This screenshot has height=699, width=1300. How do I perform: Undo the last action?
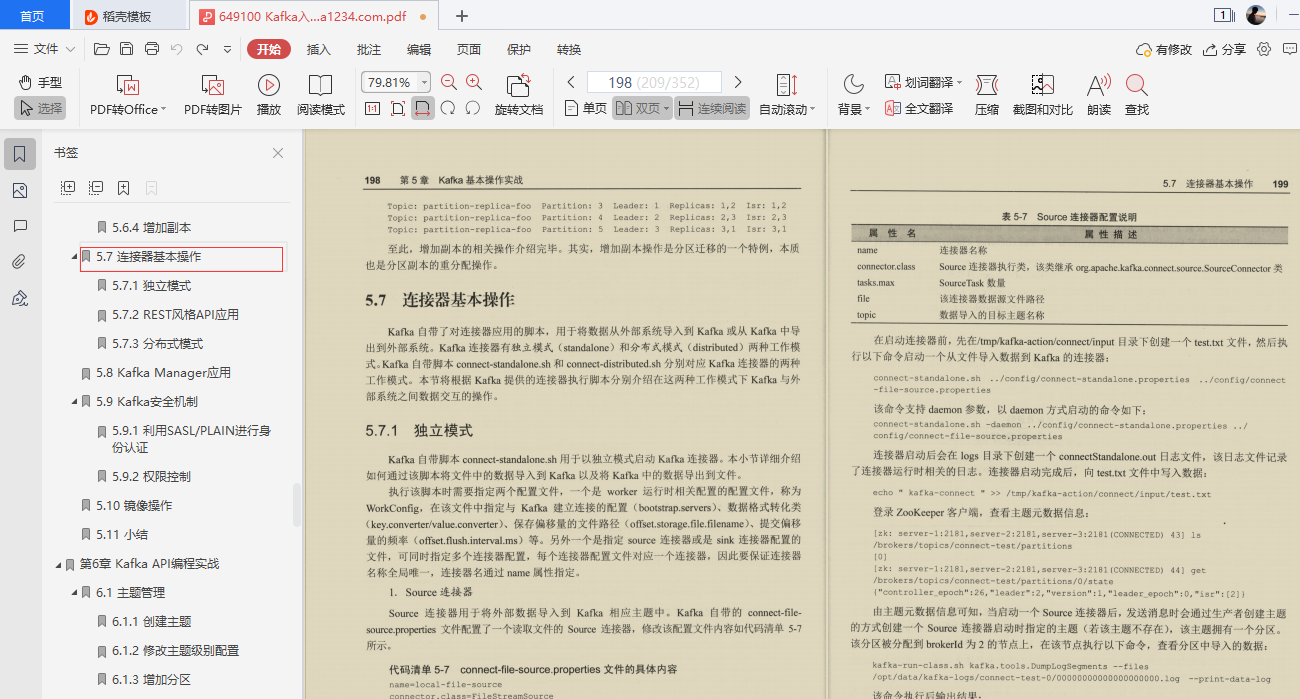point(177,49)
